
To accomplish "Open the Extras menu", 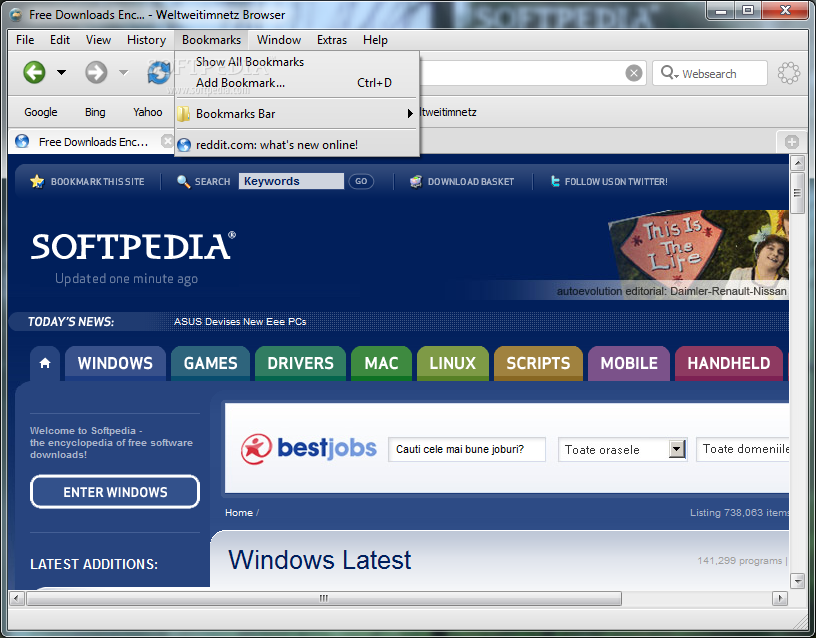I will [332, 40].
